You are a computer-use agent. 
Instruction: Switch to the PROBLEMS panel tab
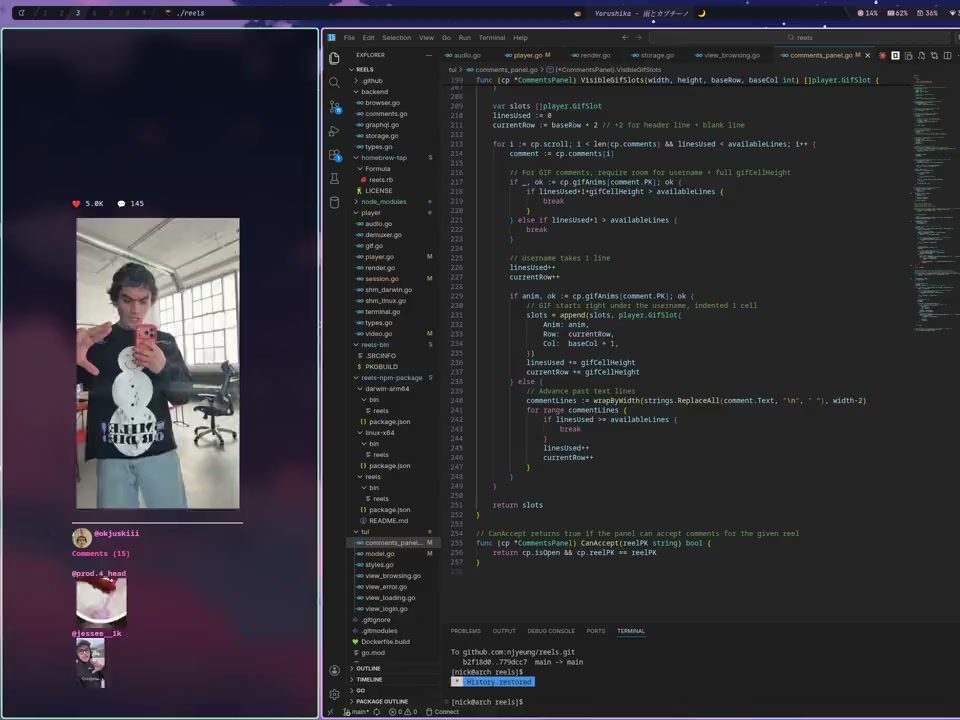point(466,631)
